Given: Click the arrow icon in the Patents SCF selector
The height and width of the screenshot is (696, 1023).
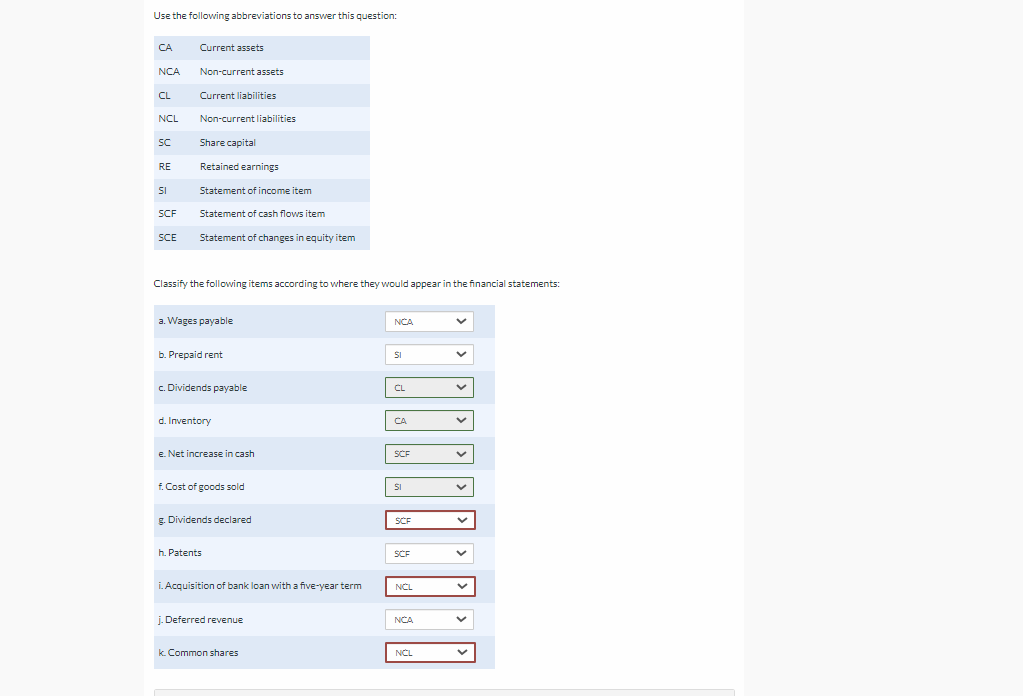Looking at the screenshot, I should tap(461, 553).
